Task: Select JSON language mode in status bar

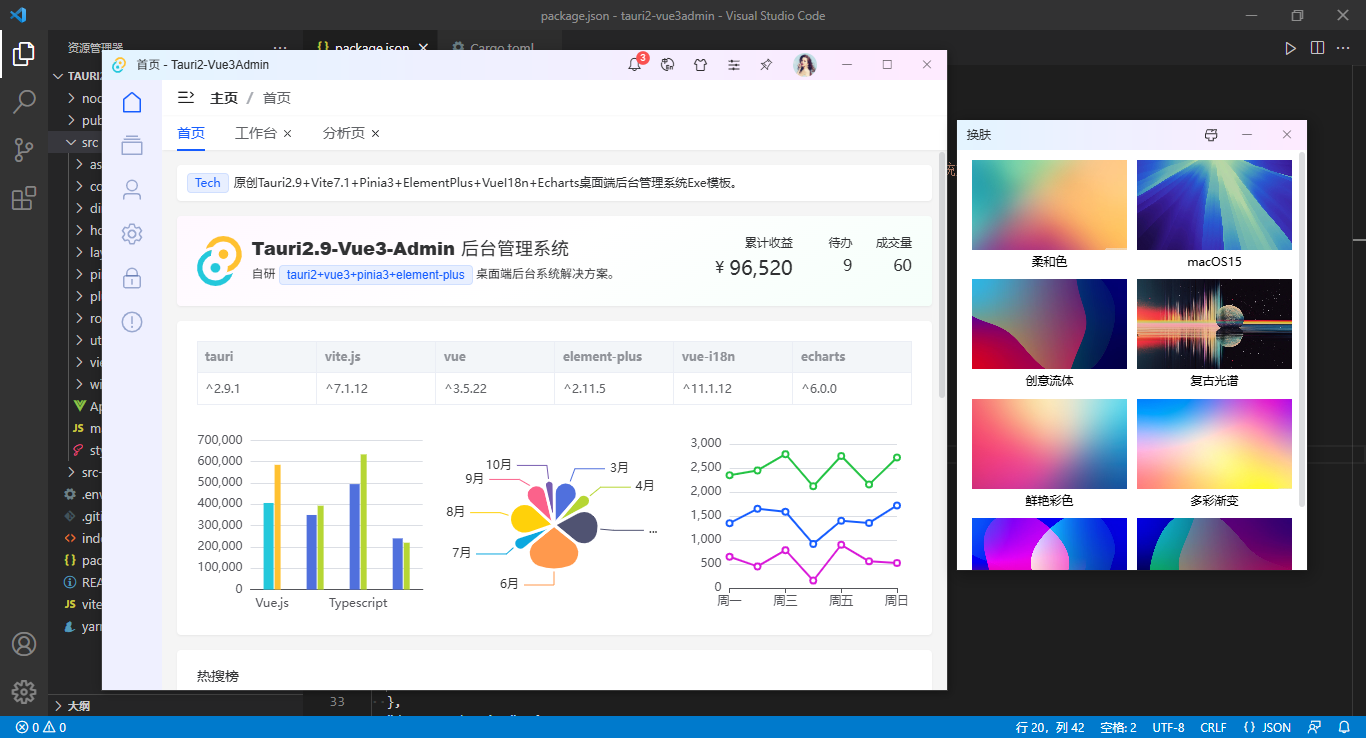Action: pos(1268,727)
